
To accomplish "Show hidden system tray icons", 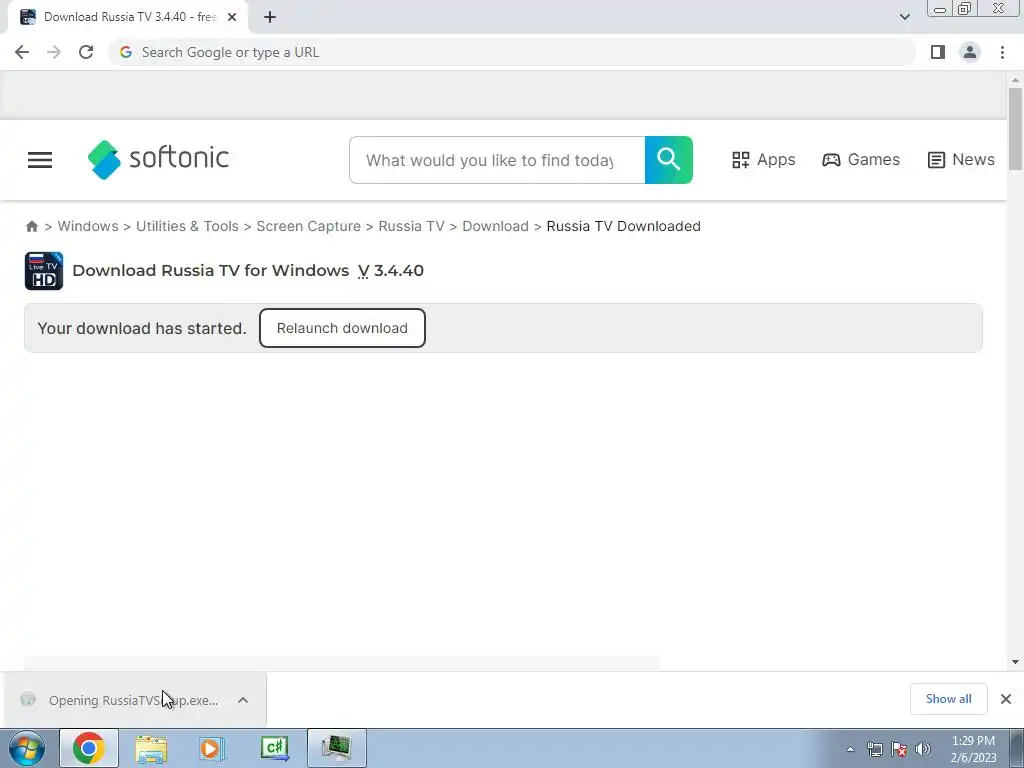I will [x=850, y=749].
